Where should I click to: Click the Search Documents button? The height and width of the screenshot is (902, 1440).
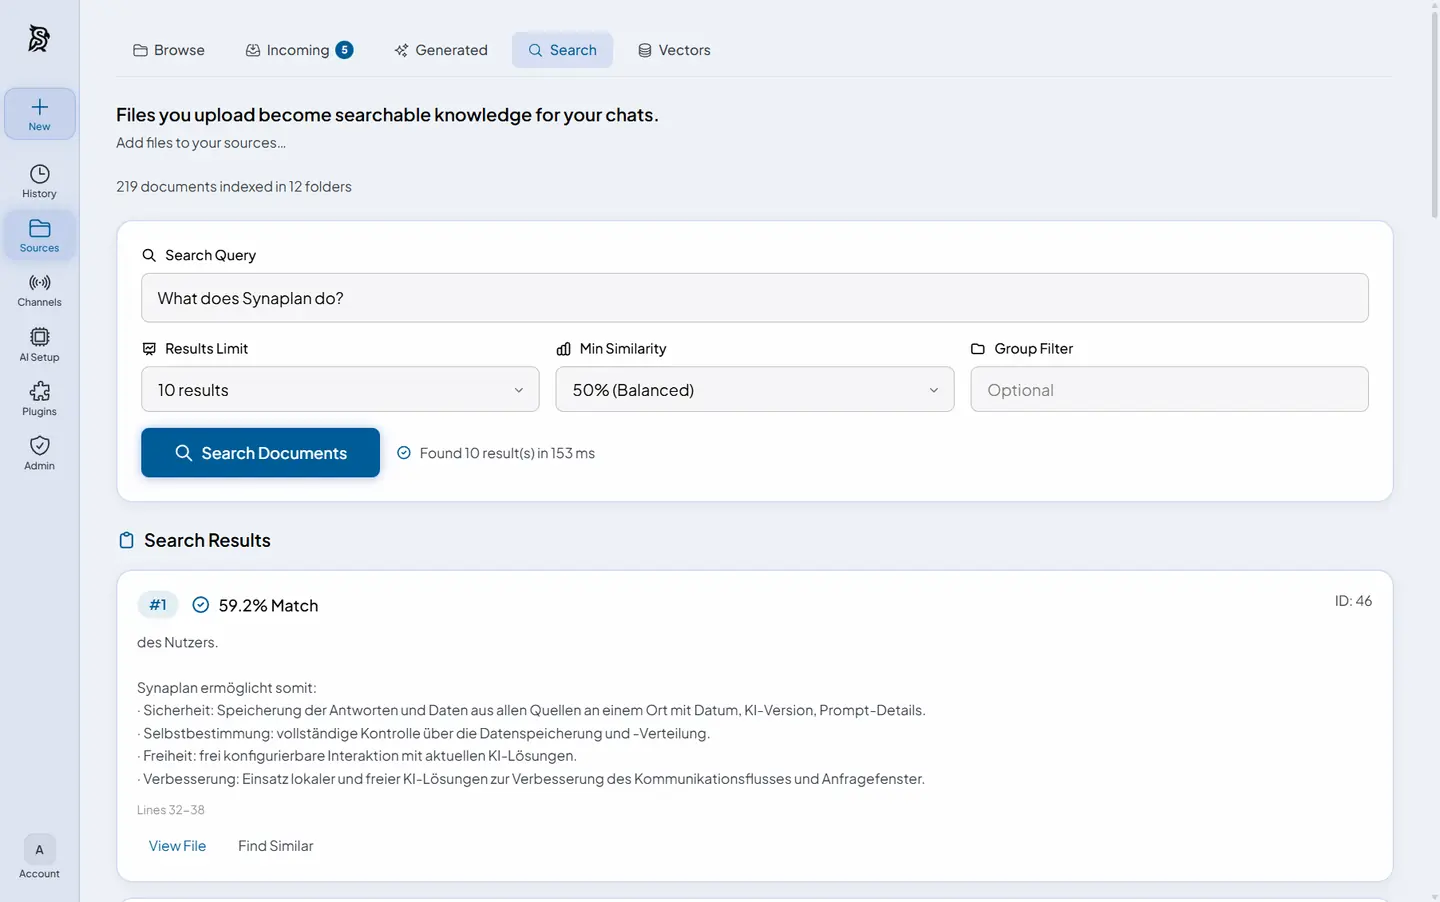260,453
